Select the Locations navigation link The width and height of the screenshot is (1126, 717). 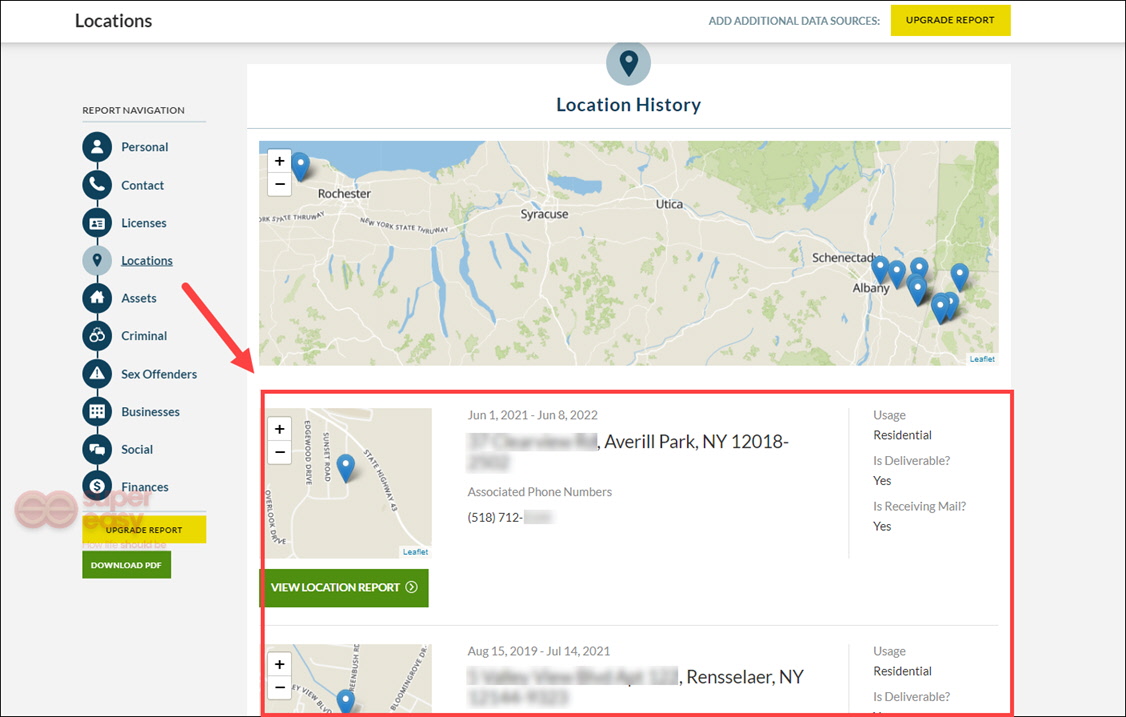coord(146,260)
